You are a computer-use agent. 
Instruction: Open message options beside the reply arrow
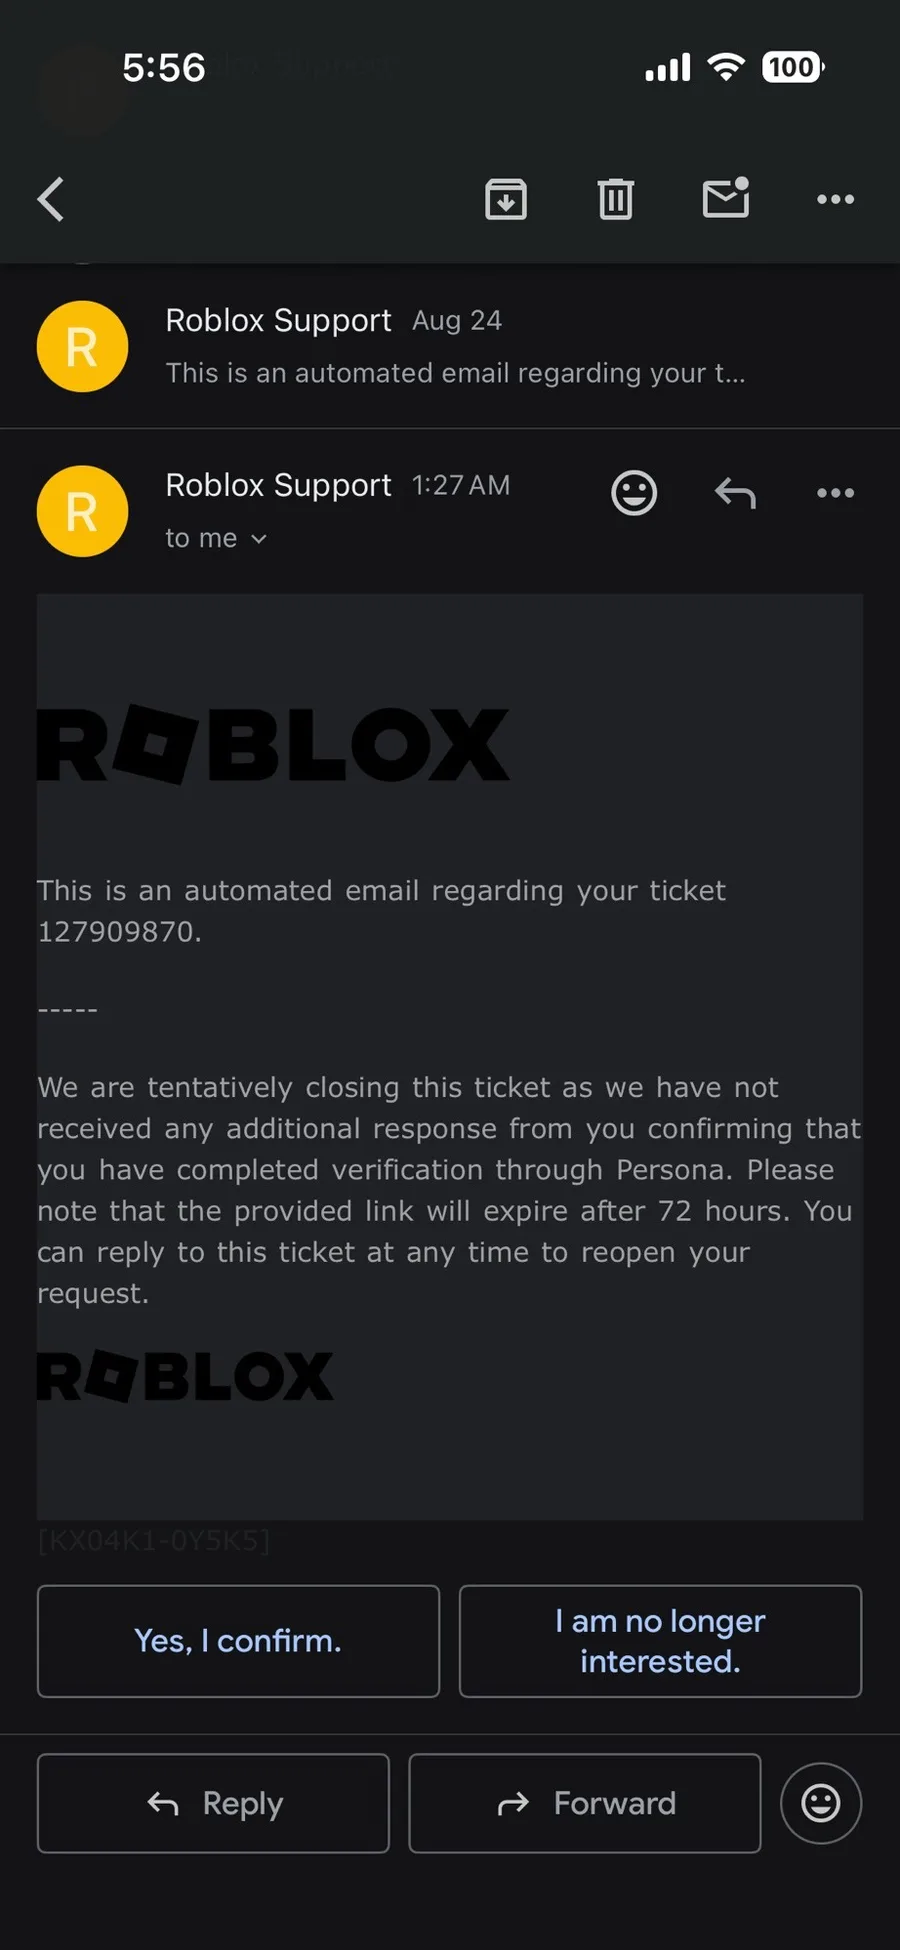pos(835,493)
